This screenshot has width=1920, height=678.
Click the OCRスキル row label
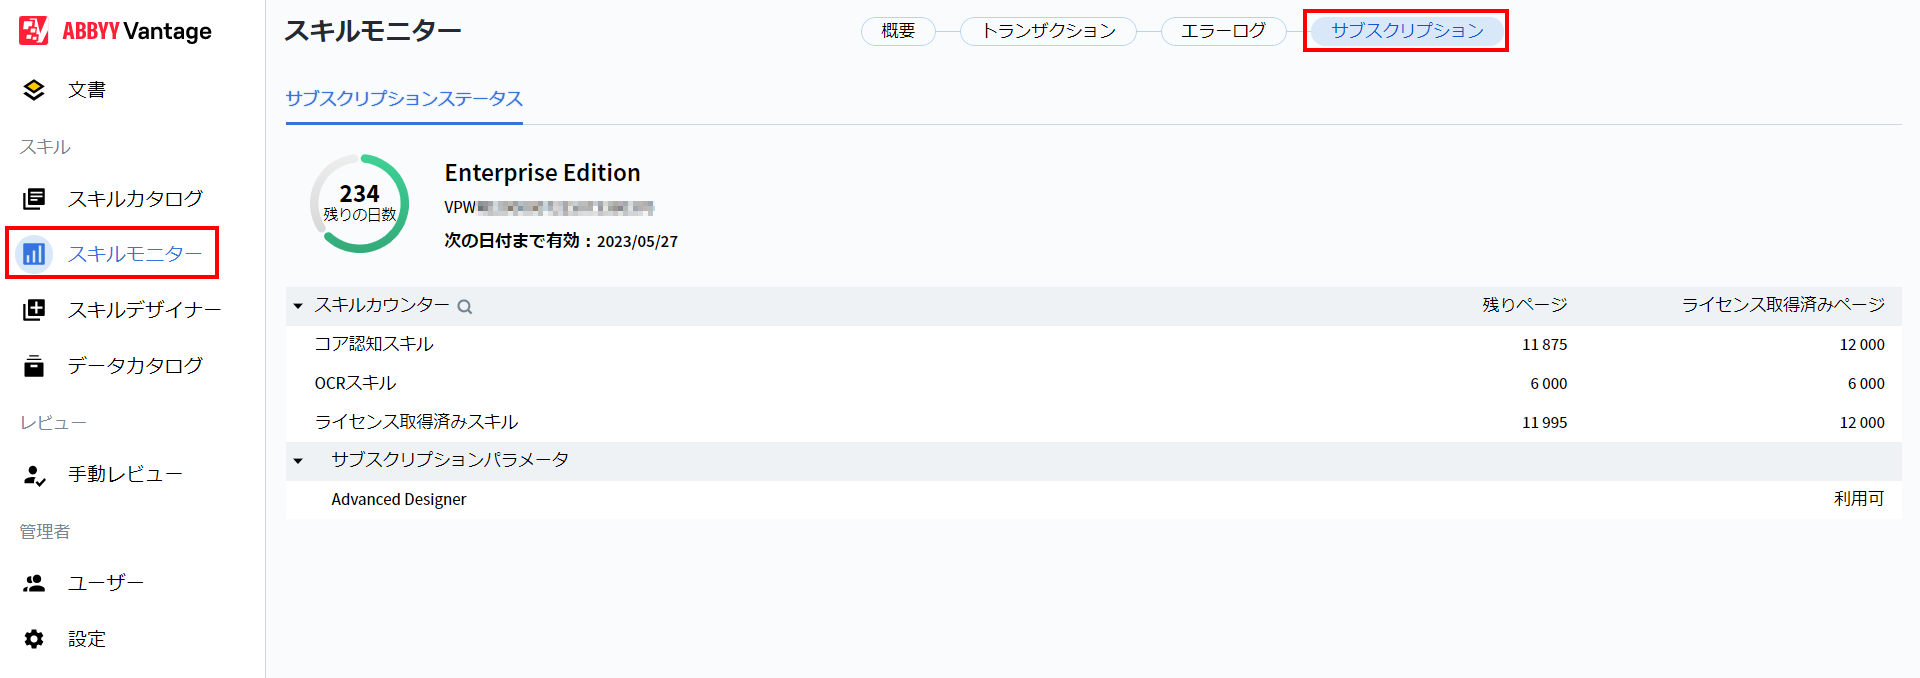355,383
